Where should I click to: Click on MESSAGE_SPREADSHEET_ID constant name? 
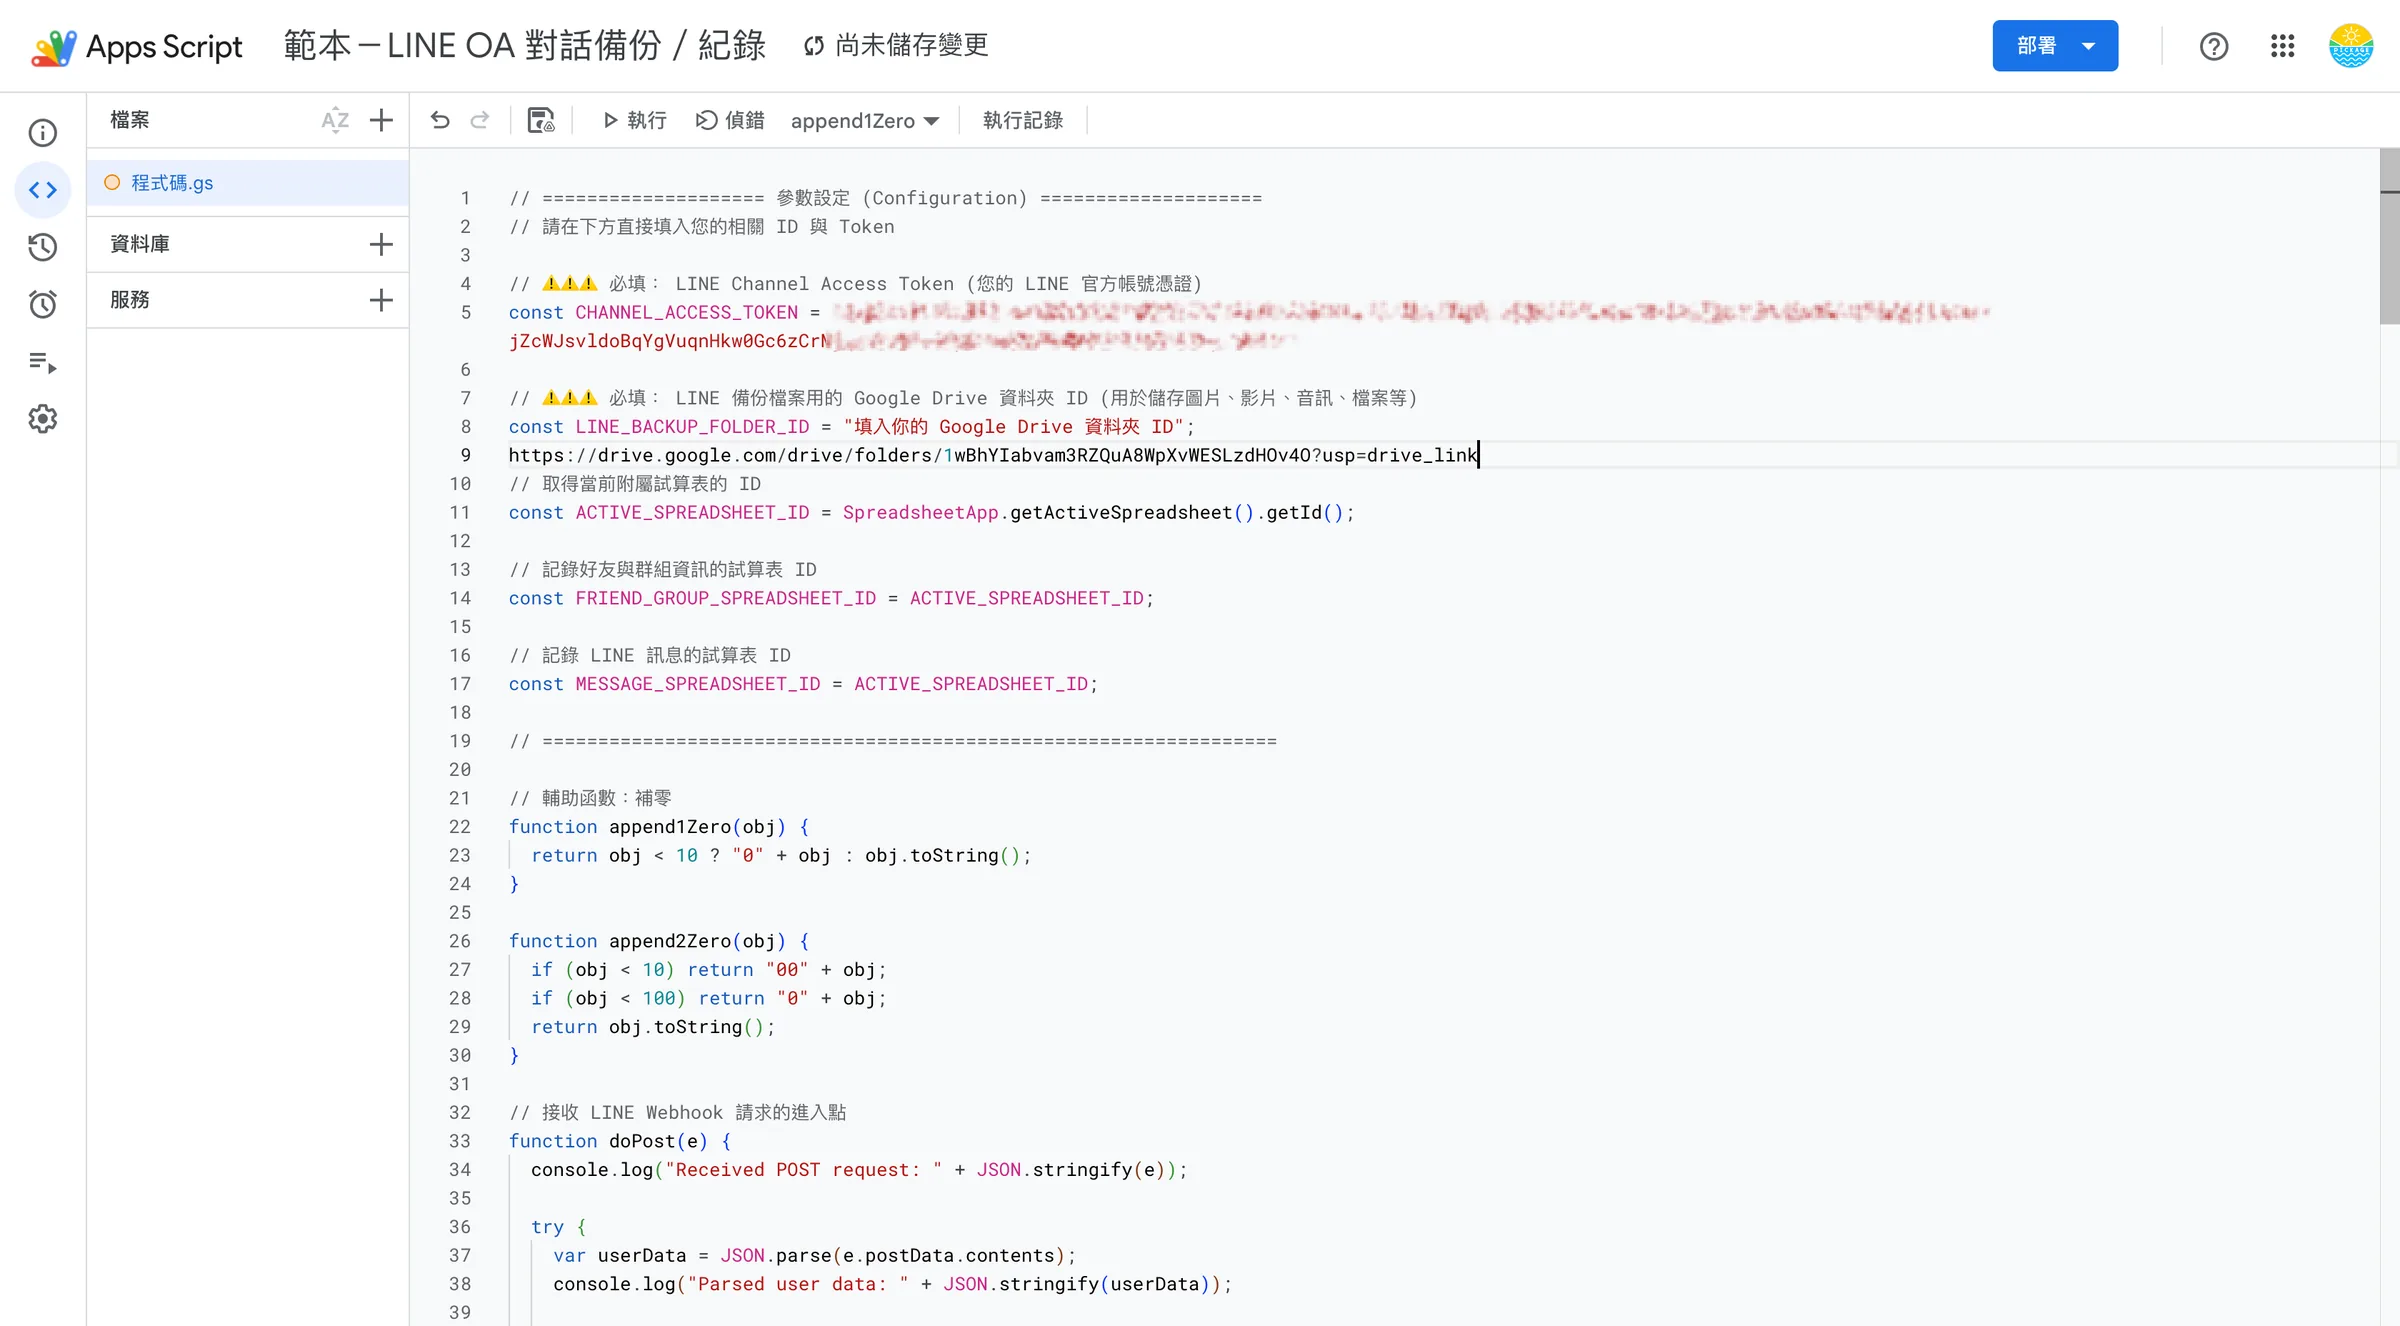697,685
